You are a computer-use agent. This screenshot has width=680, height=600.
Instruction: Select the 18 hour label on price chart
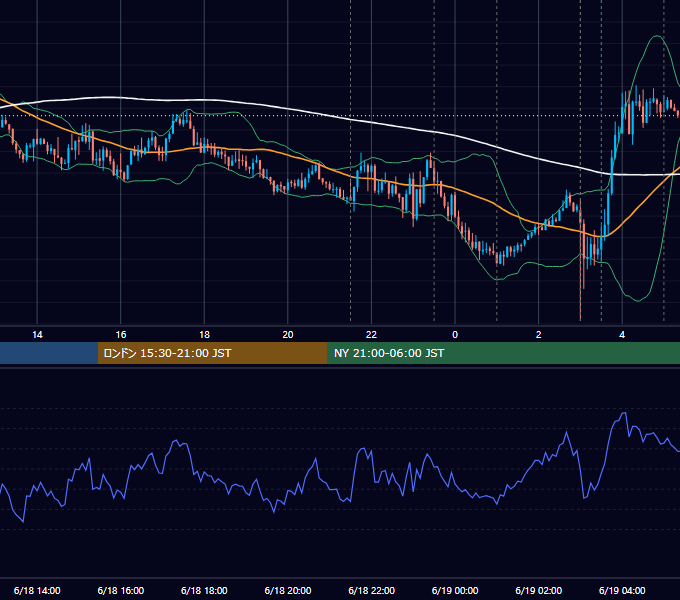tap(204, 335)
